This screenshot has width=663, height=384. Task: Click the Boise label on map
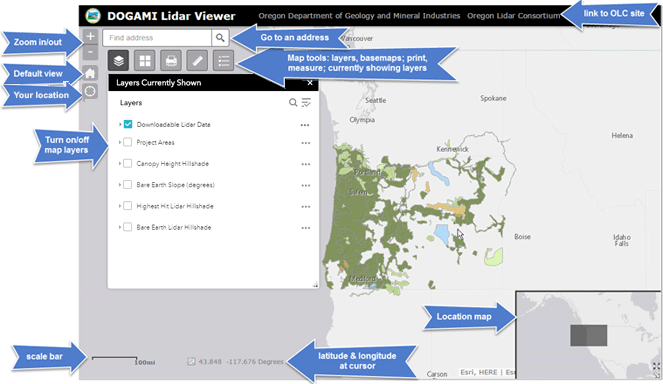tap(522, 237)
